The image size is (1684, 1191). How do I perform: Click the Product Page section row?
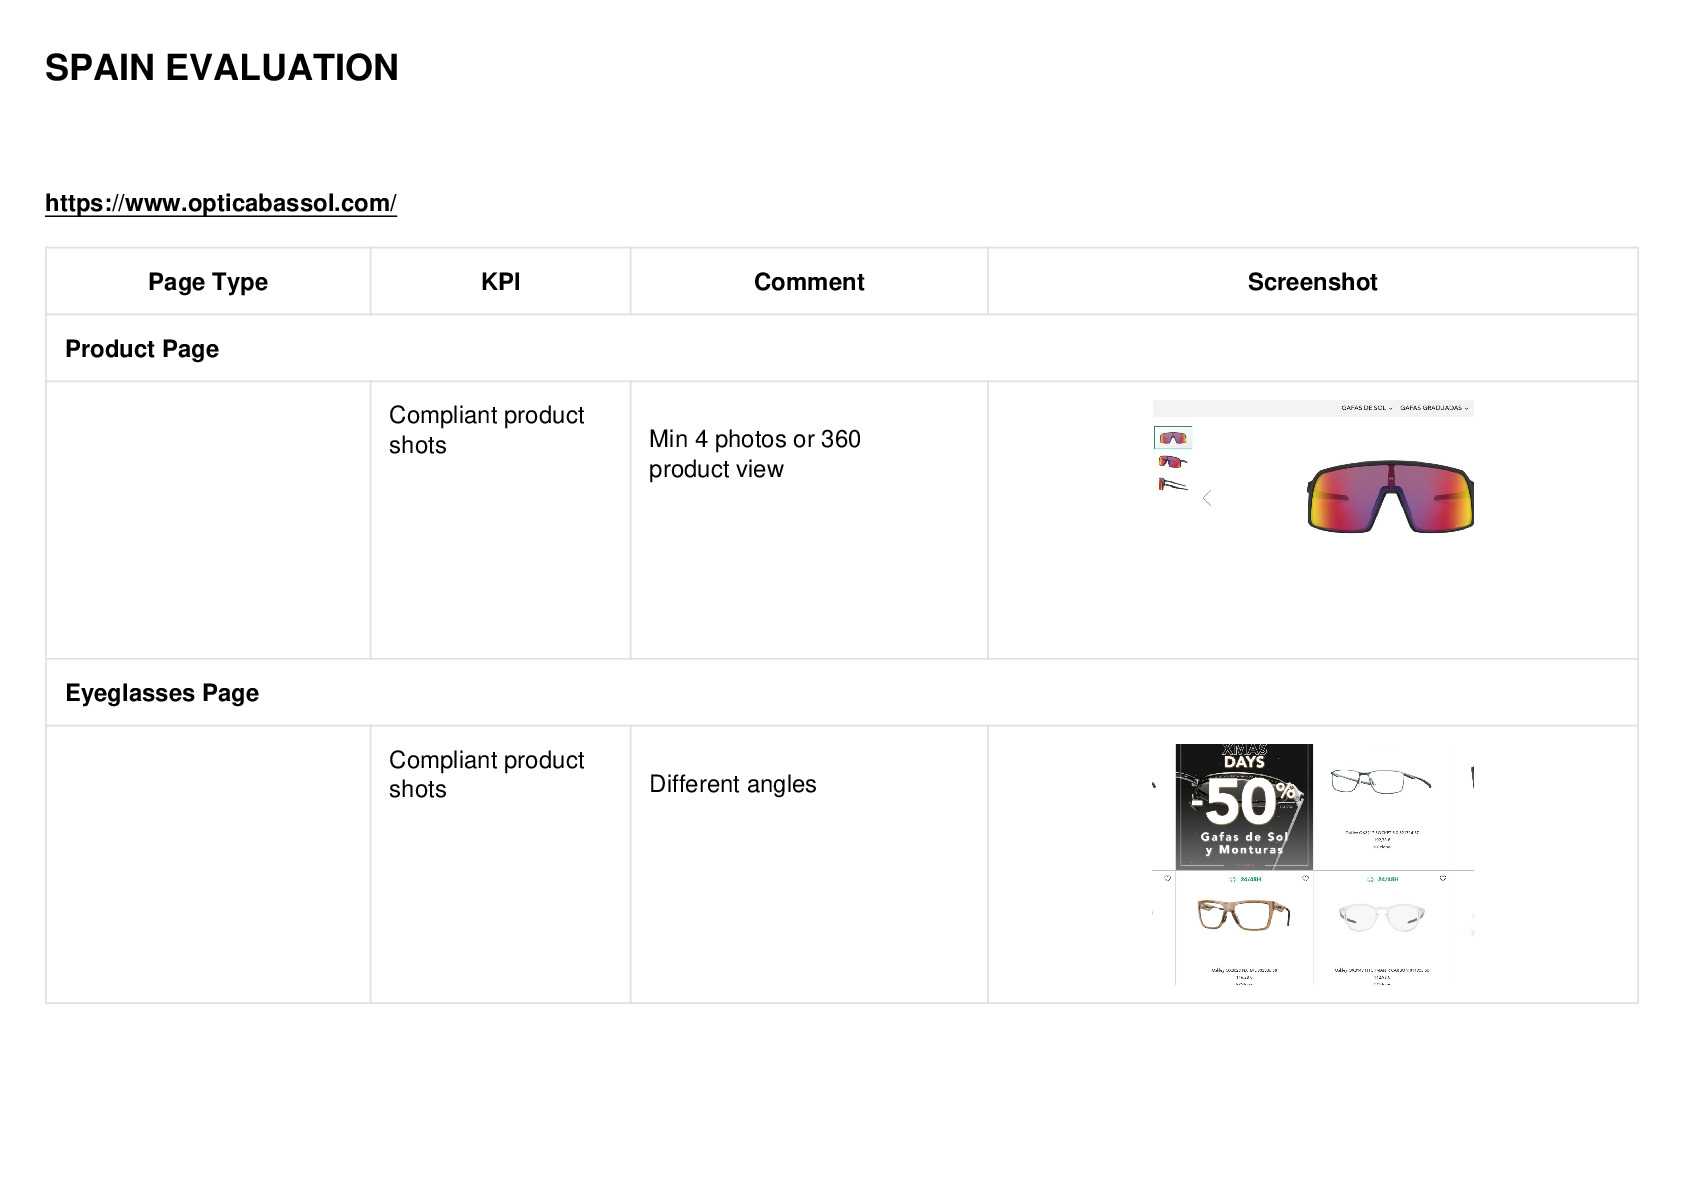point(841,349)
